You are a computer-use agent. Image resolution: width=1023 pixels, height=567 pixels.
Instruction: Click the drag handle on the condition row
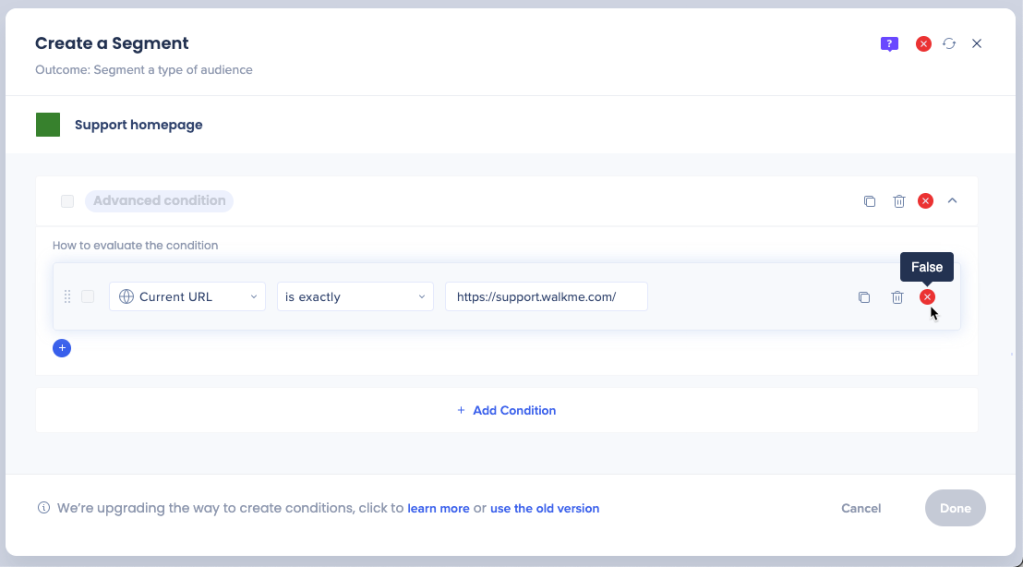[x=68, y=297]
